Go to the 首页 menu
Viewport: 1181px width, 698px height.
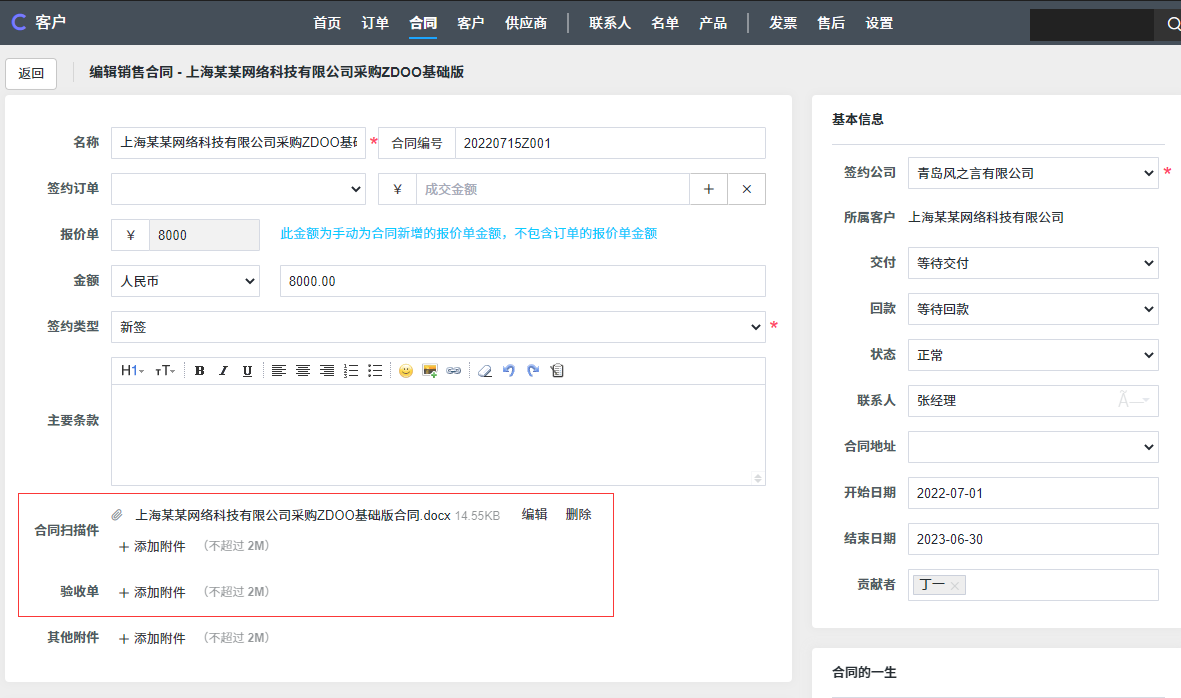coord(327,23)
